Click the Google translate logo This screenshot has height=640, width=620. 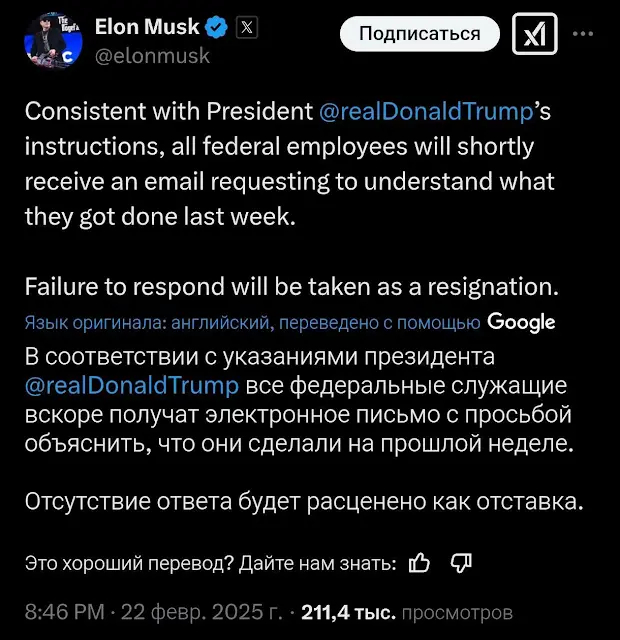click(521, 322)
